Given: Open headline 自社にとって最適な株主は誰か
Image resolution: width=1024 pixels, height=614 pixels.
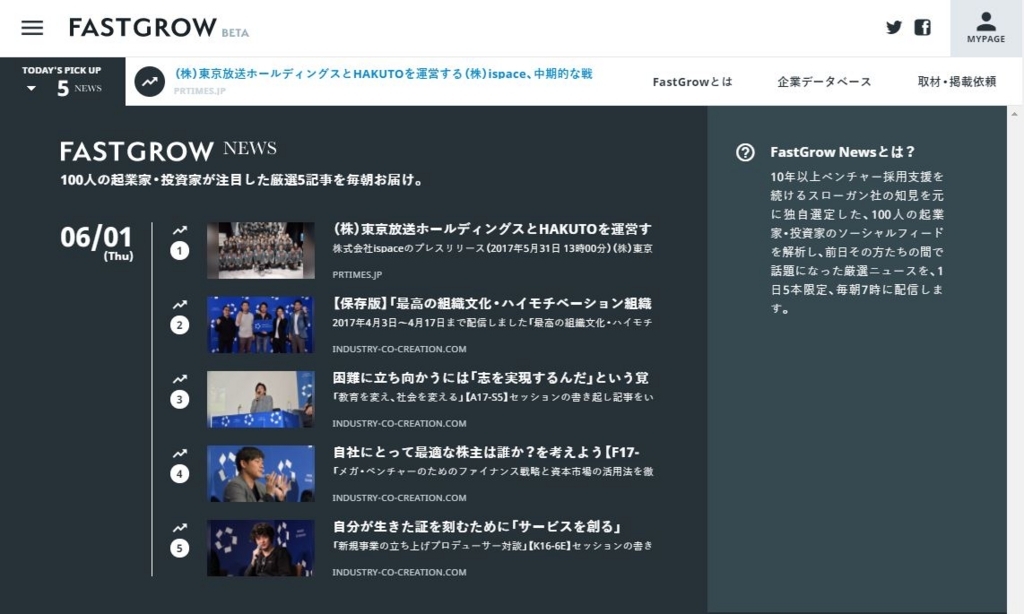Looking at the screenshot, I should (486, 453).
